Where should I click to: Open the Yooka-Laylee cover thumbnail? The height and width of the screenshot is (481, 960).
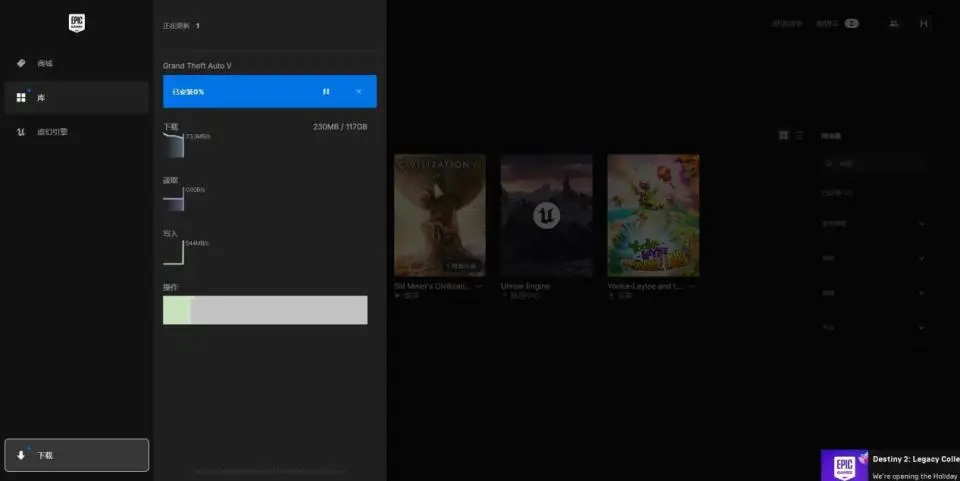point(653,215)
